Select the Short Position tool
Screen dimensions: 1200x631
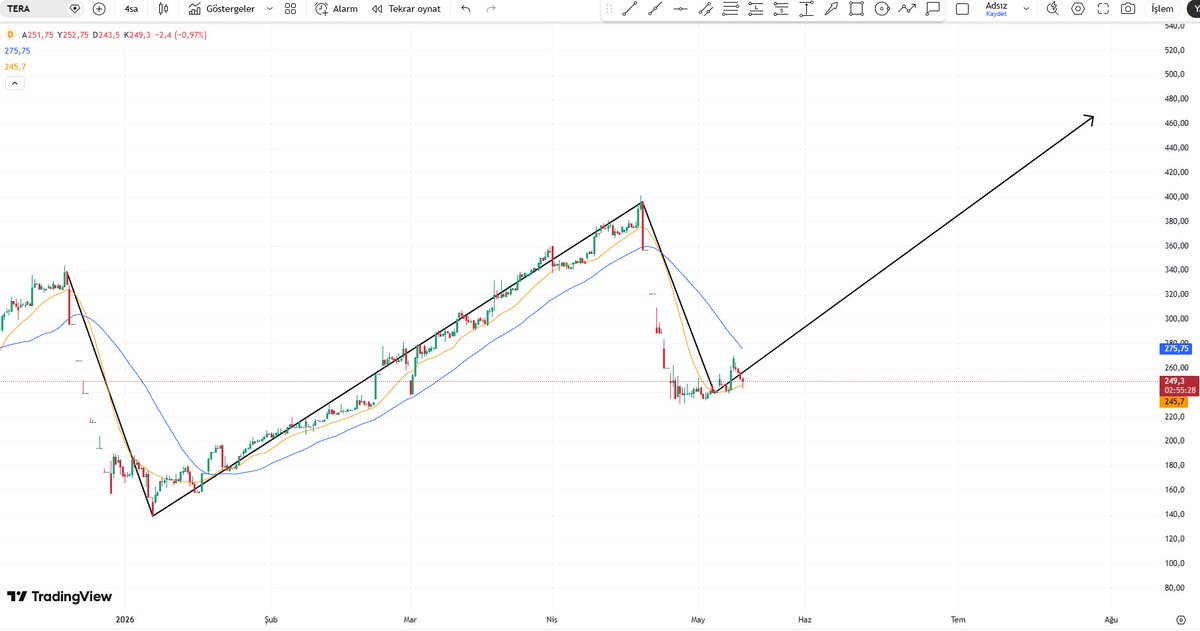tap(780, 9)
